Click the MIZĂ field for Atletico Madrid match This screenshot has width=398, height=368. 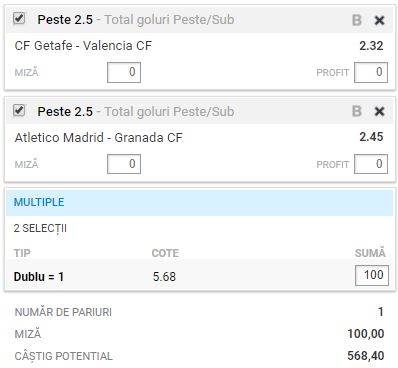(x=124, y=164)
